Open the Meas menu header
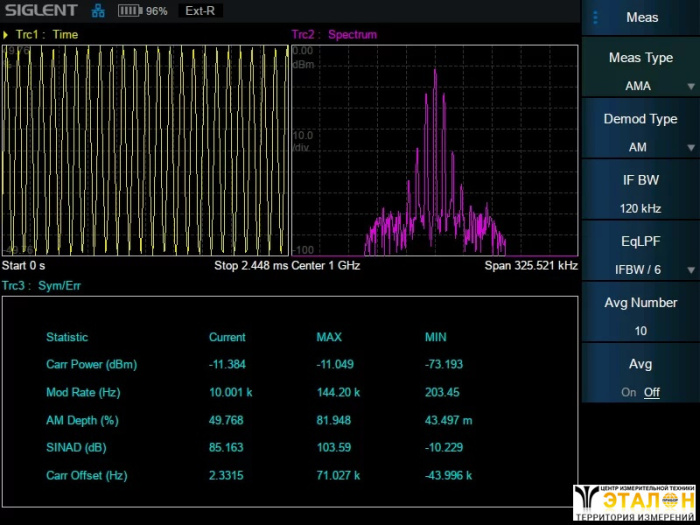Image resolution: width=700 pixels, height=525 pixels. pos(641,17)
